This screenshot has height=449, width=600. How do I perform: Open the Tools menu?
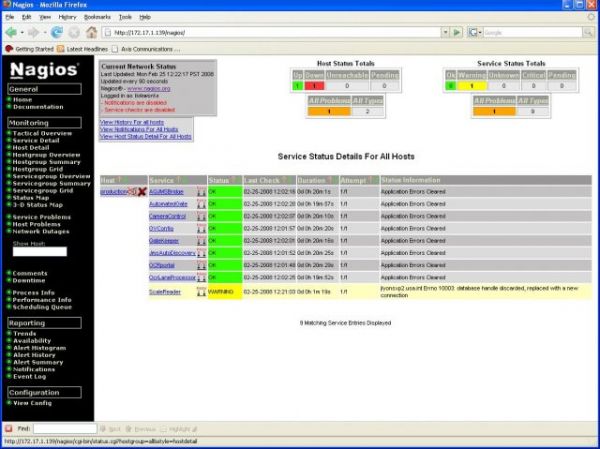(125, 17)
